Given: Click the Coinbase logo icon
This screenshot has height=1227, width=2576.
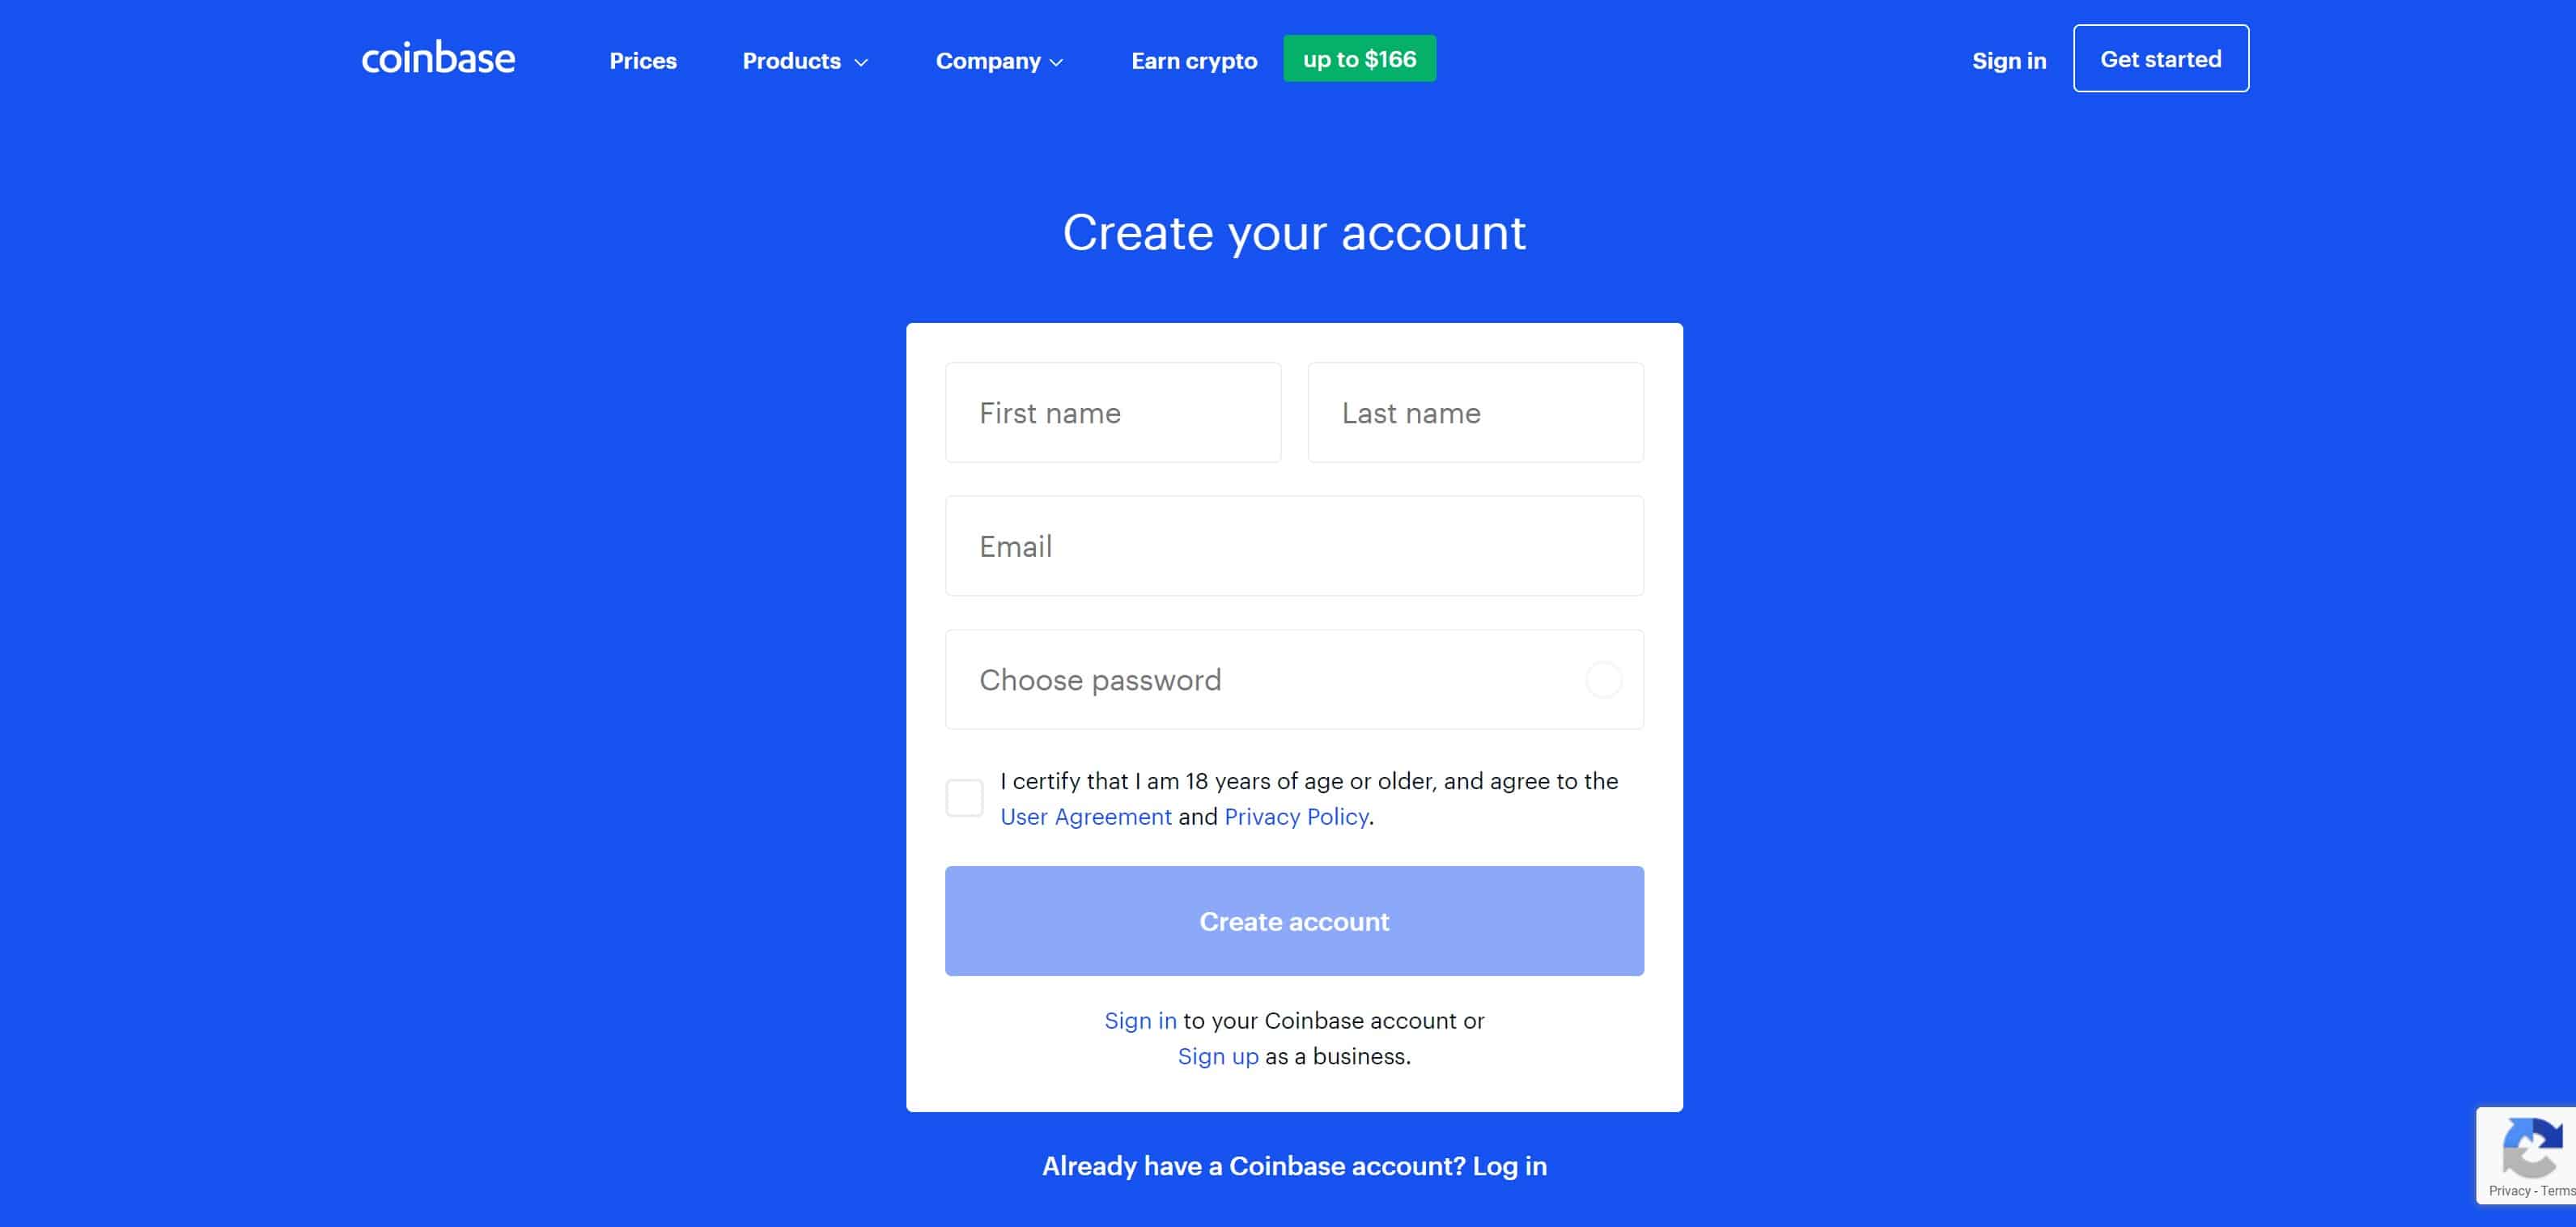Looking at the screenshot, I should coord(434,57).
